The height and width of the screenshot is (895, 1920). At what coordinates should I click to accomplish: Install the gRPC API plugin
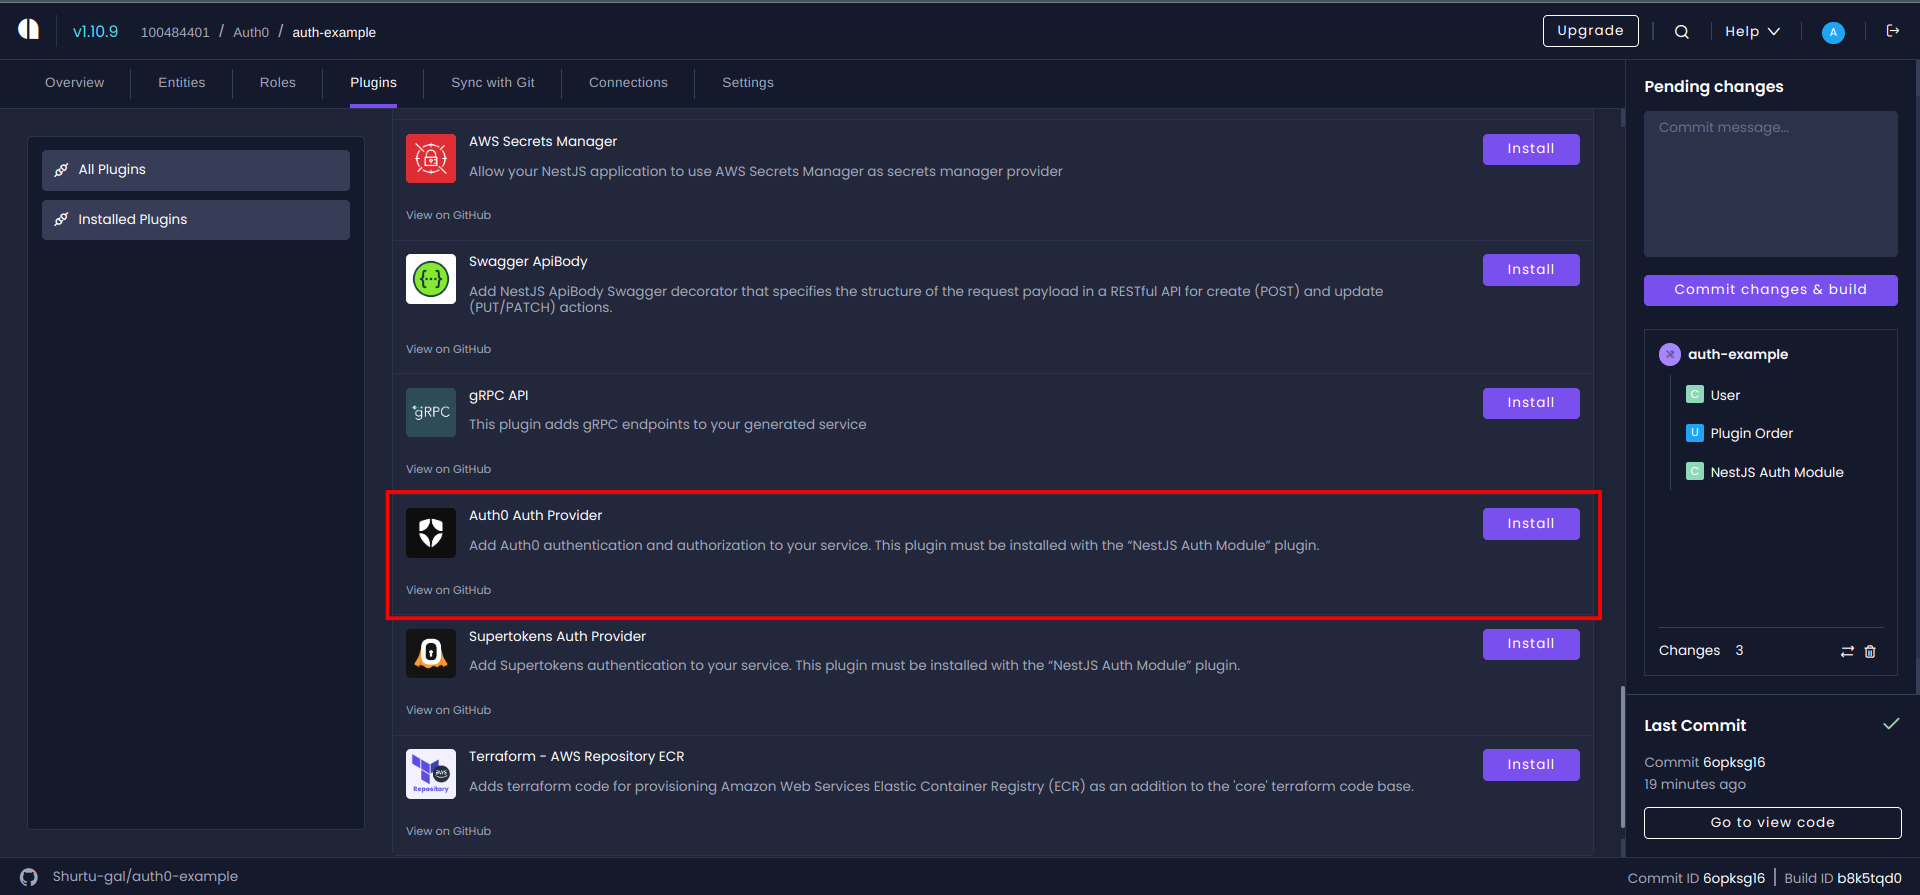(1531, 403)
